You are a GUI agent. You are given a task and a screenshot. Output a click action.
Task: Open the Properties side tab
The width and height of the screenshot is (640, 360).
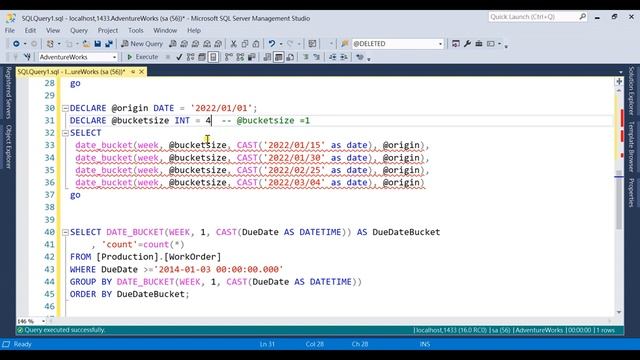pos(631,193)
